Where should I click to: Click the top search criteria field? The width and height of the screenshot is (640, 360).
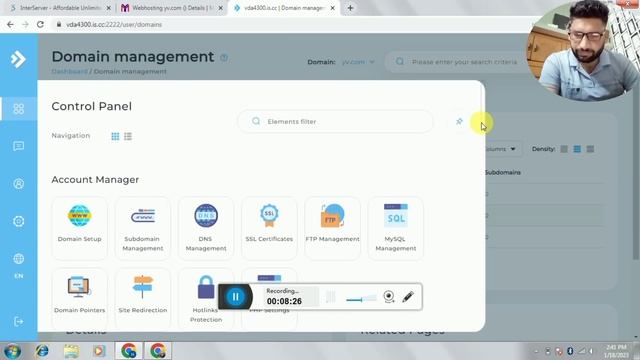[x=457, y=62]
